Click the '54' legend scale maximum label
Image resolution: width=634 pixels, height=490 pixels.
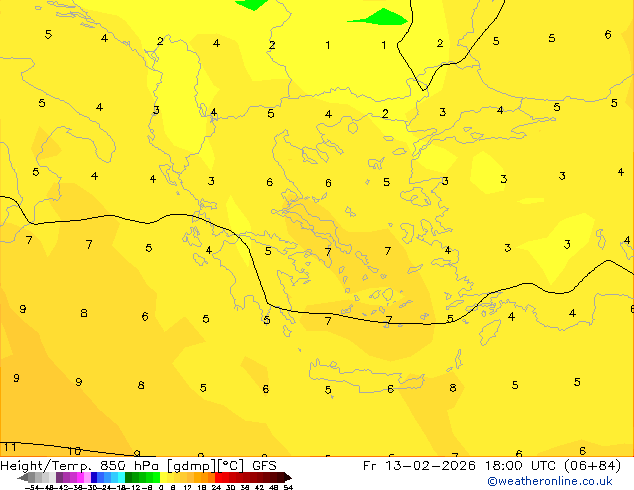pyautogui.click(x=288, y=487)
